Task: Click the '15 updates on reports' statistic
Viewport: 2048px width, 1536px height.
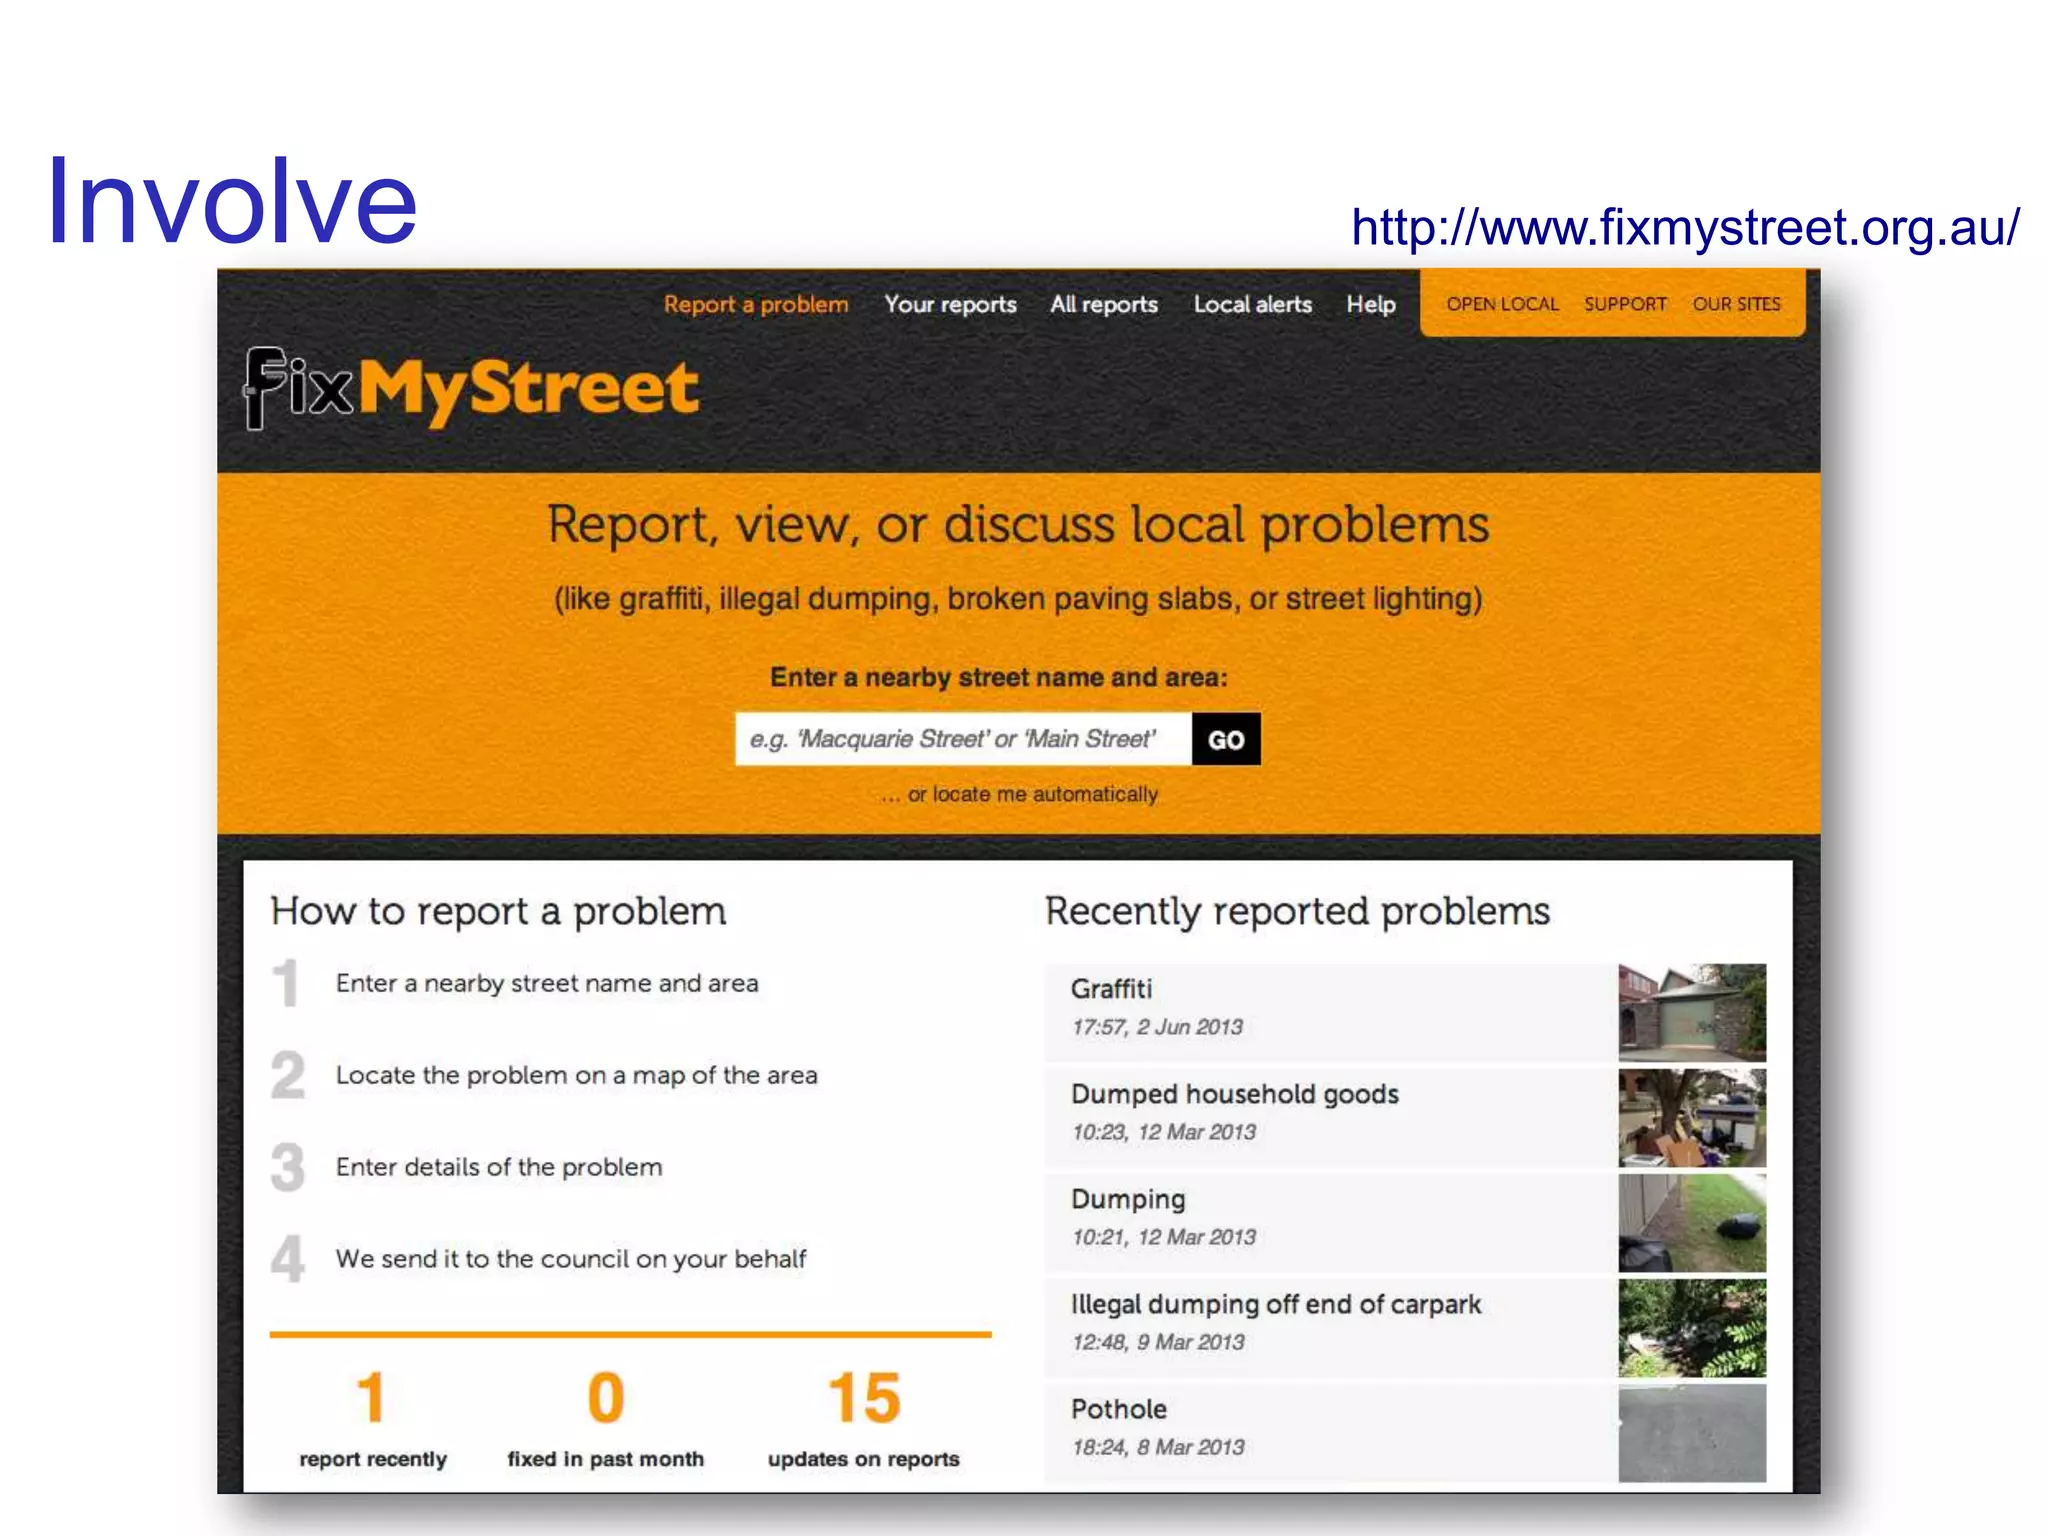Action: tap(864, 1419)
